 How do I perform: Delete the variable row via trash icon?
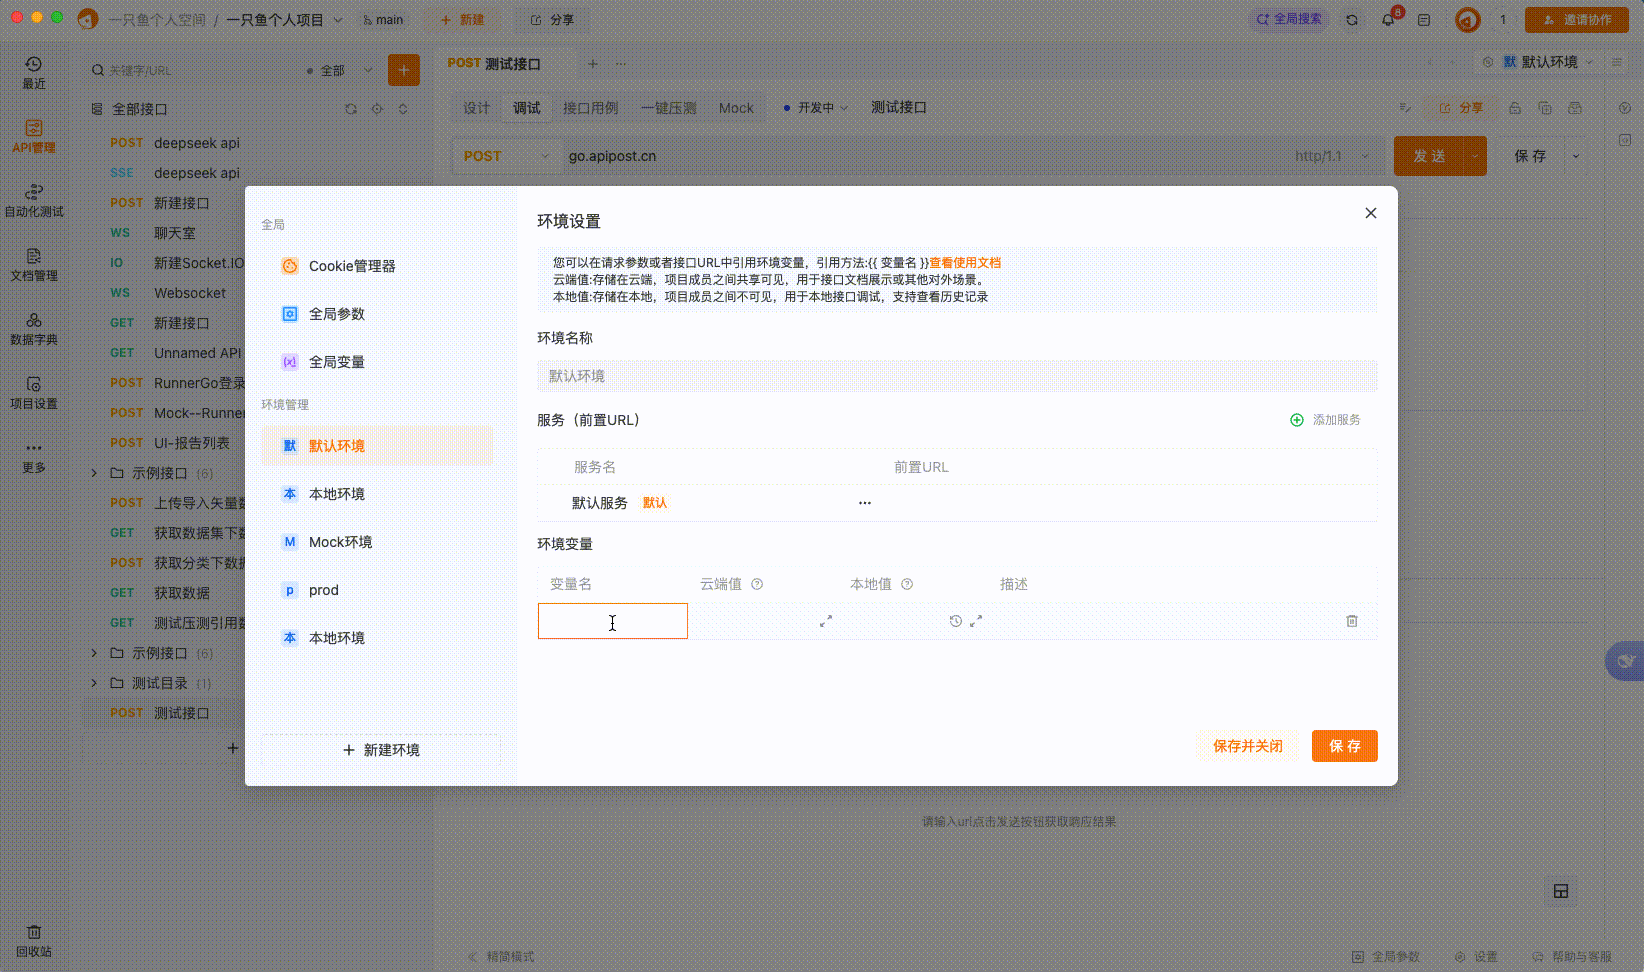point(1352,621)
